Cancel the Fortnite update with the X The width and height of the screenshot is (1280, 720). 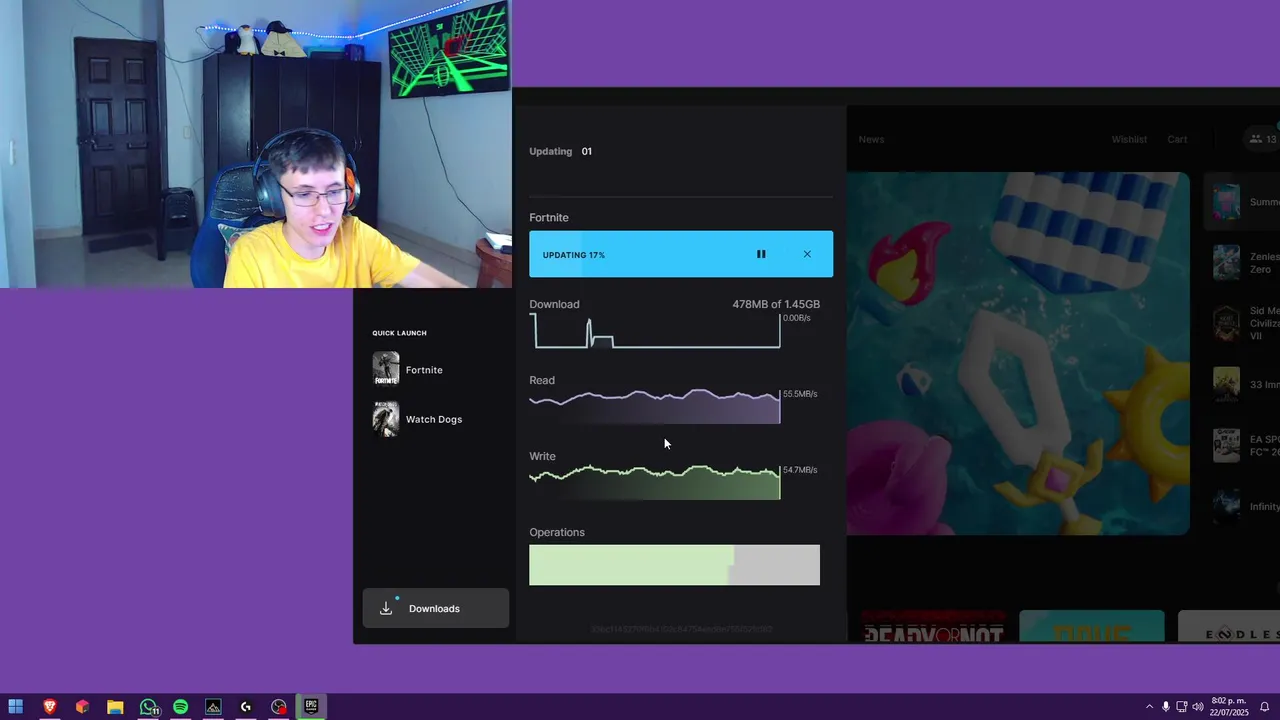tap(807, 254)
